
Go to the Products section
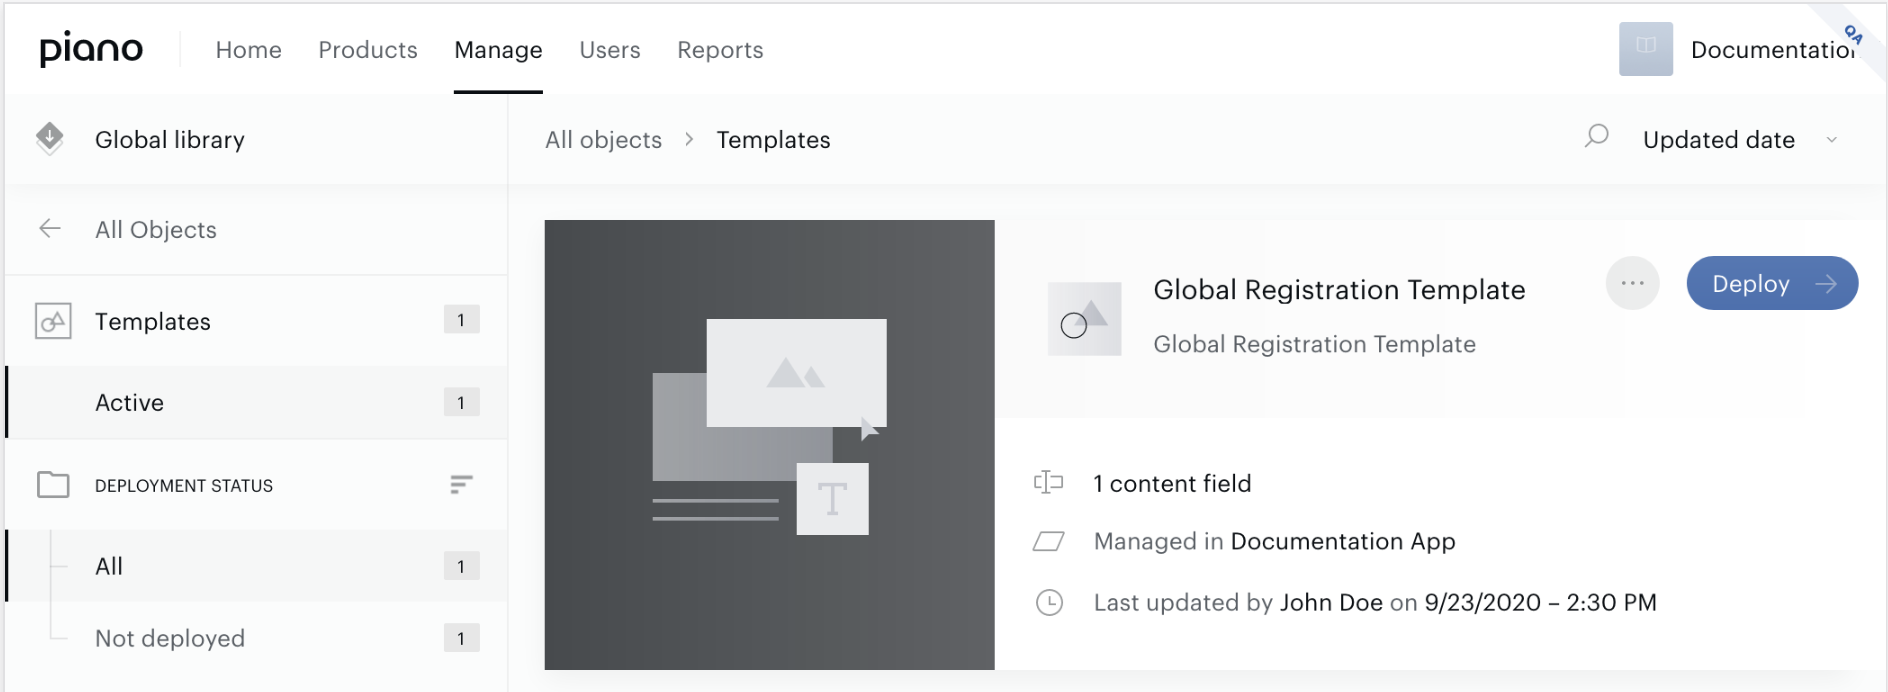tap(368, 50)
